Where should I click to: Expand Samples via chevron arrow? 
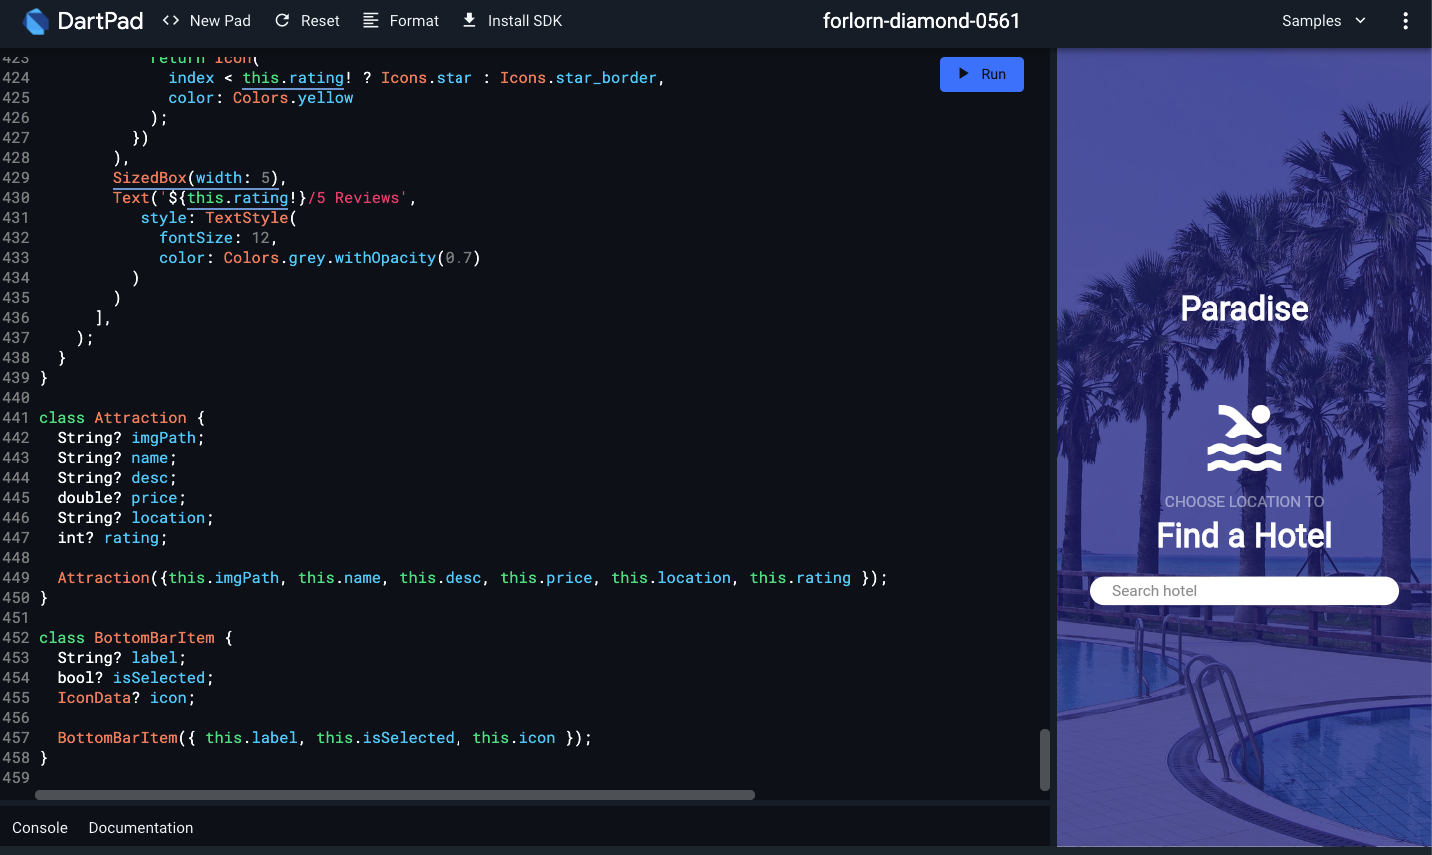pos(1360,21)
